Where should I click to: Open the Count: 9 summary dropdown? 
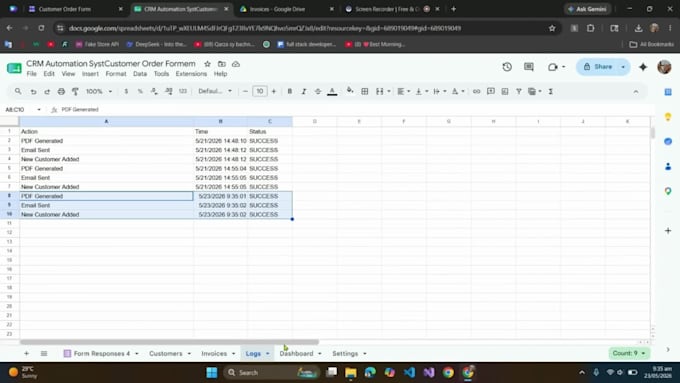pos(629,353)
